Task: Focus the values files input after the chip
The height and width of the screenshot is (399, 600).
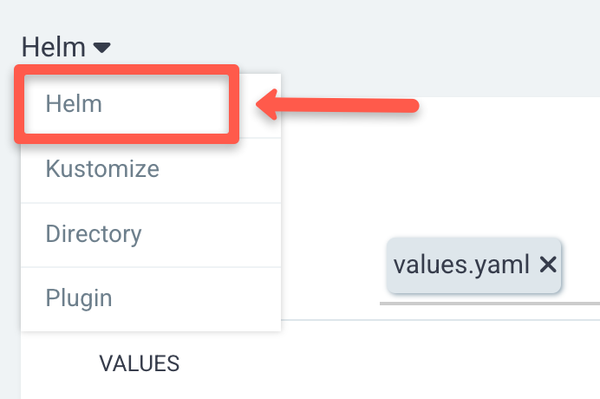Action: (x=581, y=265)
